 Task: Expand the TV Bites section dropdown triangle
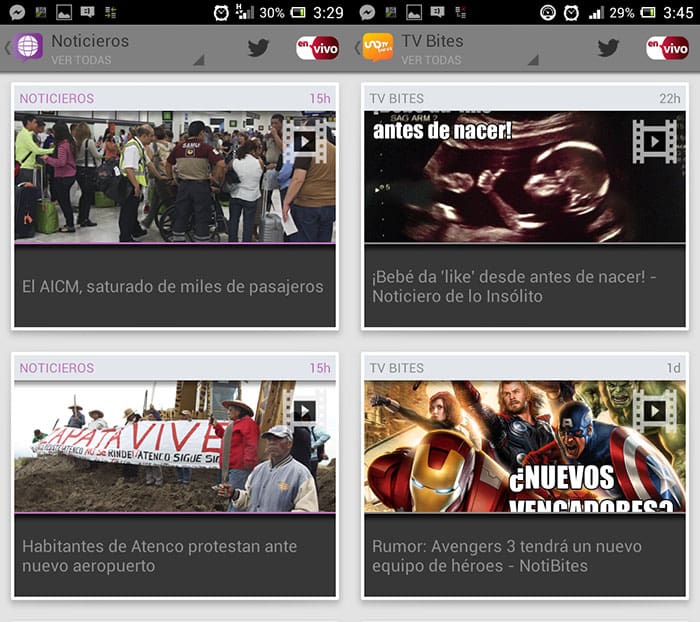(x=533, y=60)
